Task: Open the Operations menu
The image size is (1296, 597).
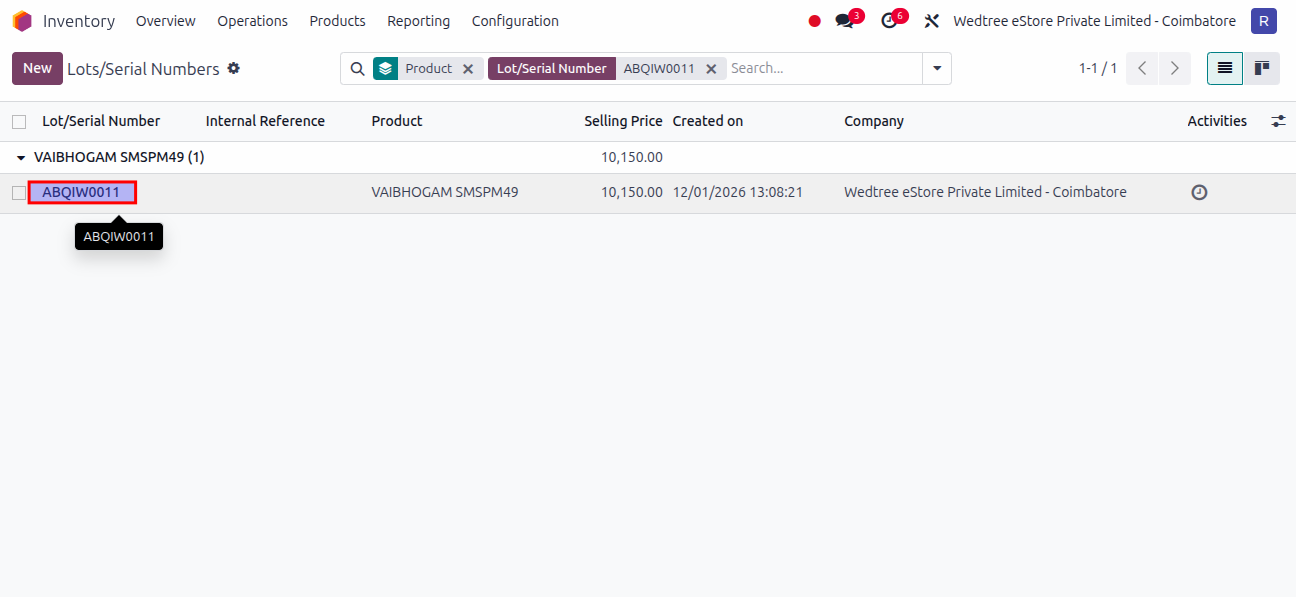Action: [x=252, y=21]
